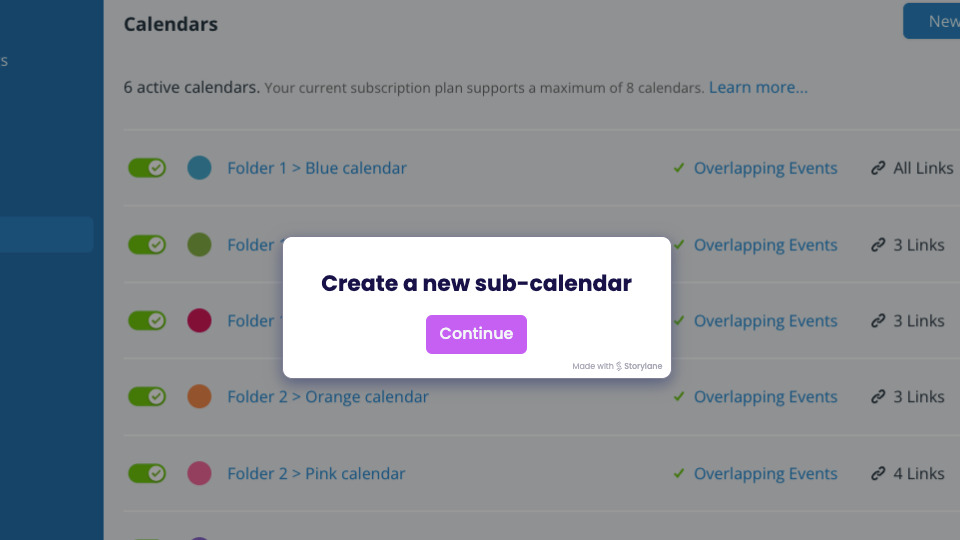Click Overlapping Events for Blue calendar
Viewport: 960px width, 540px height.
tap(765, 168)
